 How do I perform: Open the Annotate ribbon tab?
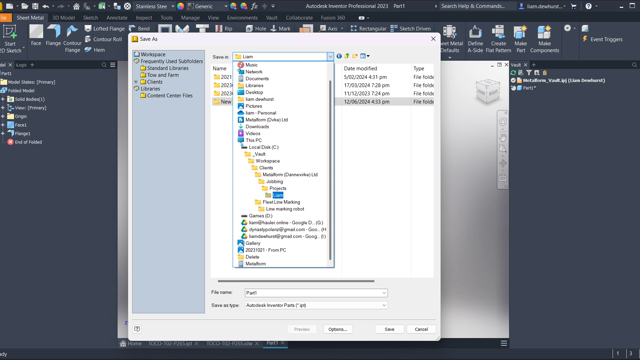coord(117,18)
